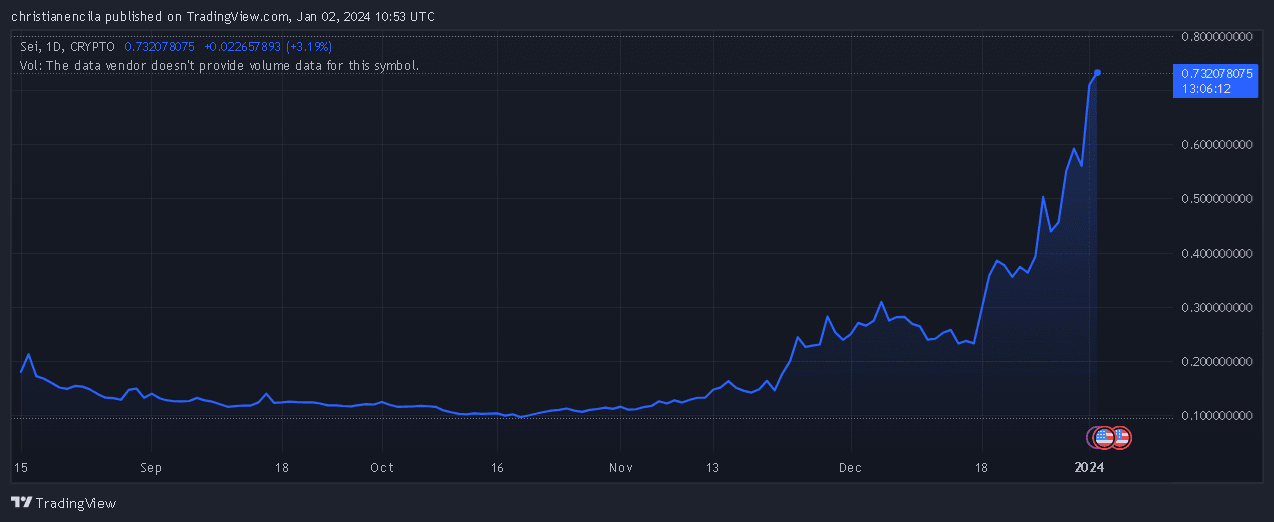The width and height of the screenshot is (1274, 522).
Task: Click the TradingView logo
Action: tap(63, 502)
